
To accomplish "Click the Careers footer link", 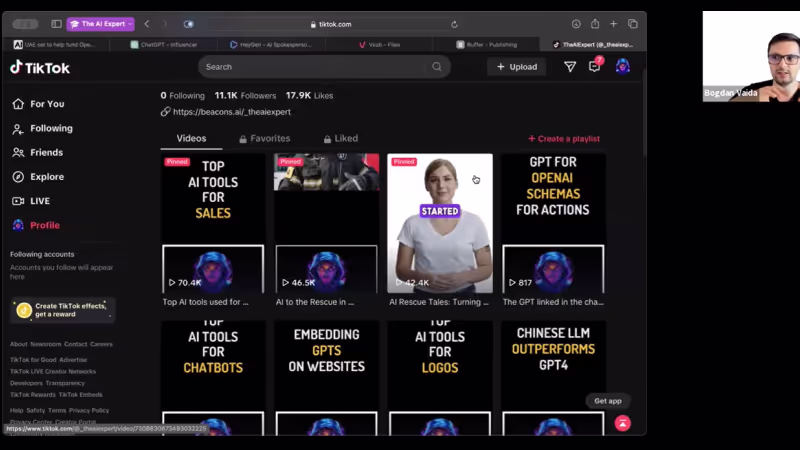I will (x=101, y=344).
